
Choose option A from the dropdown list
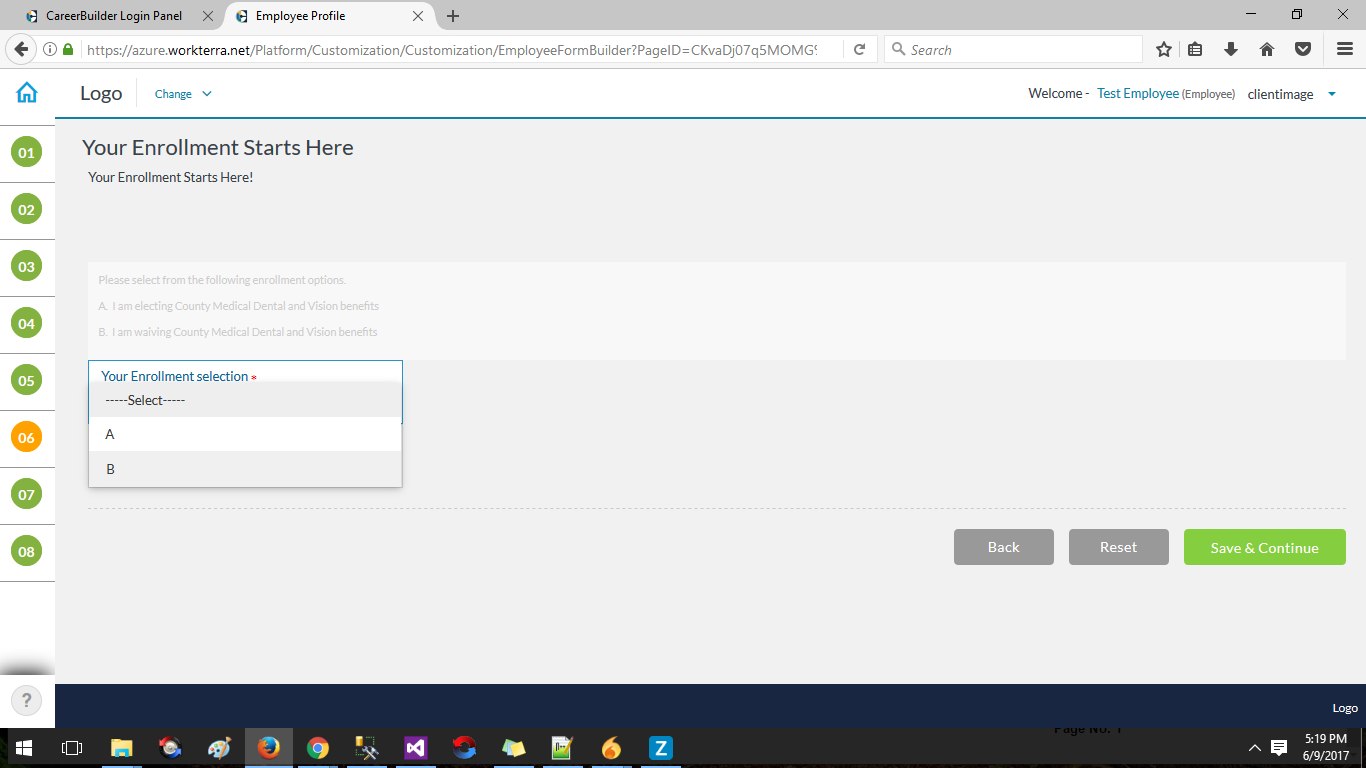pyautogui.click(x=245, y=434)
